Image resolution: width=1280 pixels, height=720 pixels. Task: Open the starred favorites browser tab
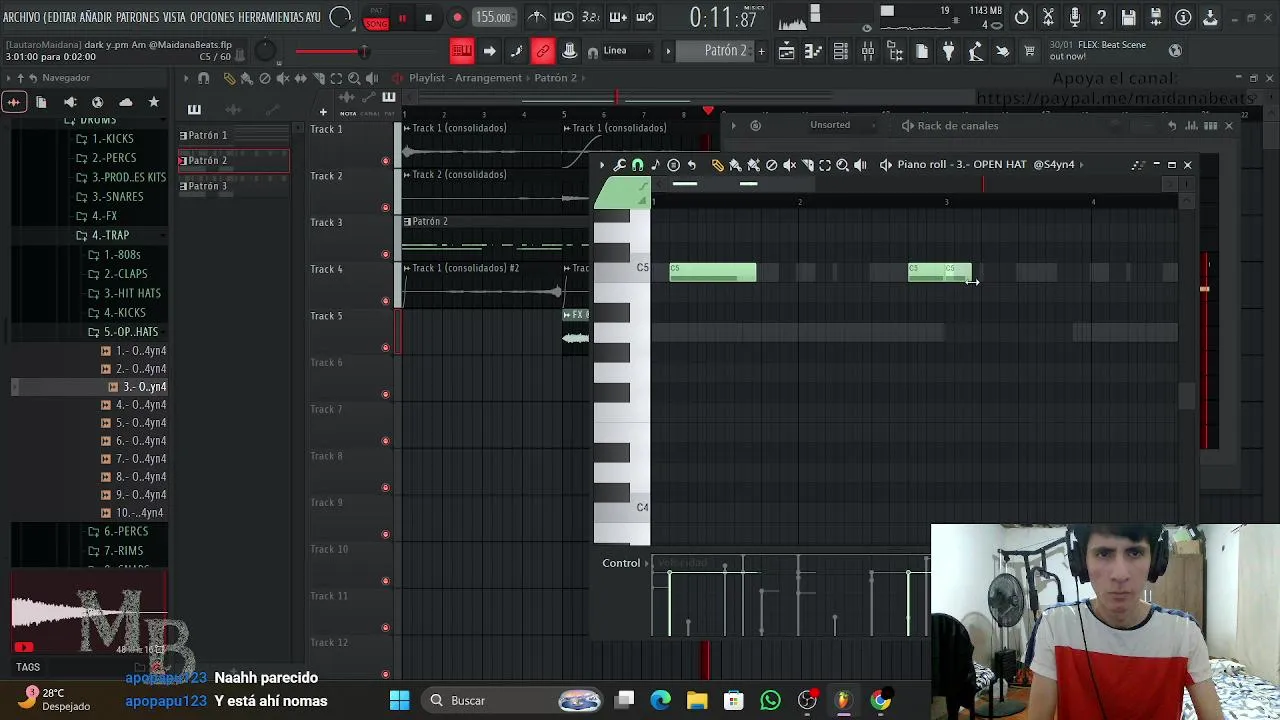click(x=153, y=102)
